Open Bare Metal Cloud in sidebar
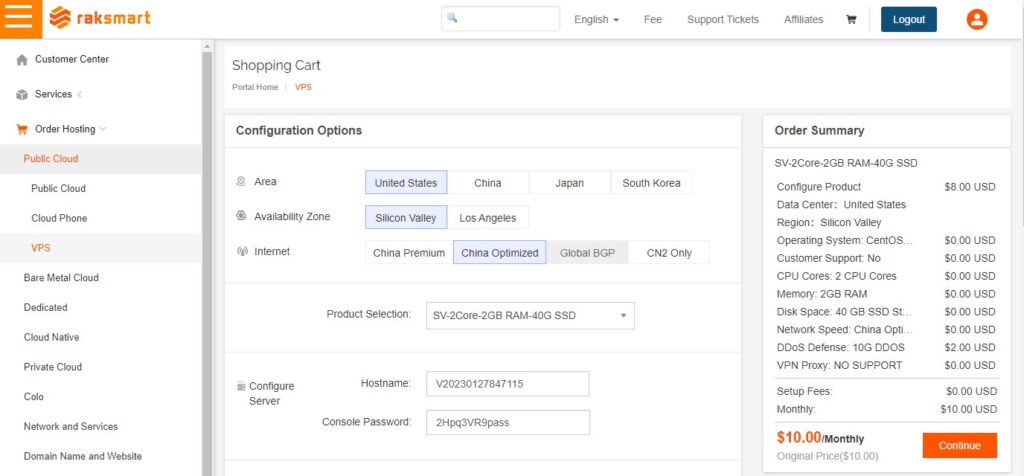The width and height of the screenshot is (1024, 476). (x=61, y=278)
